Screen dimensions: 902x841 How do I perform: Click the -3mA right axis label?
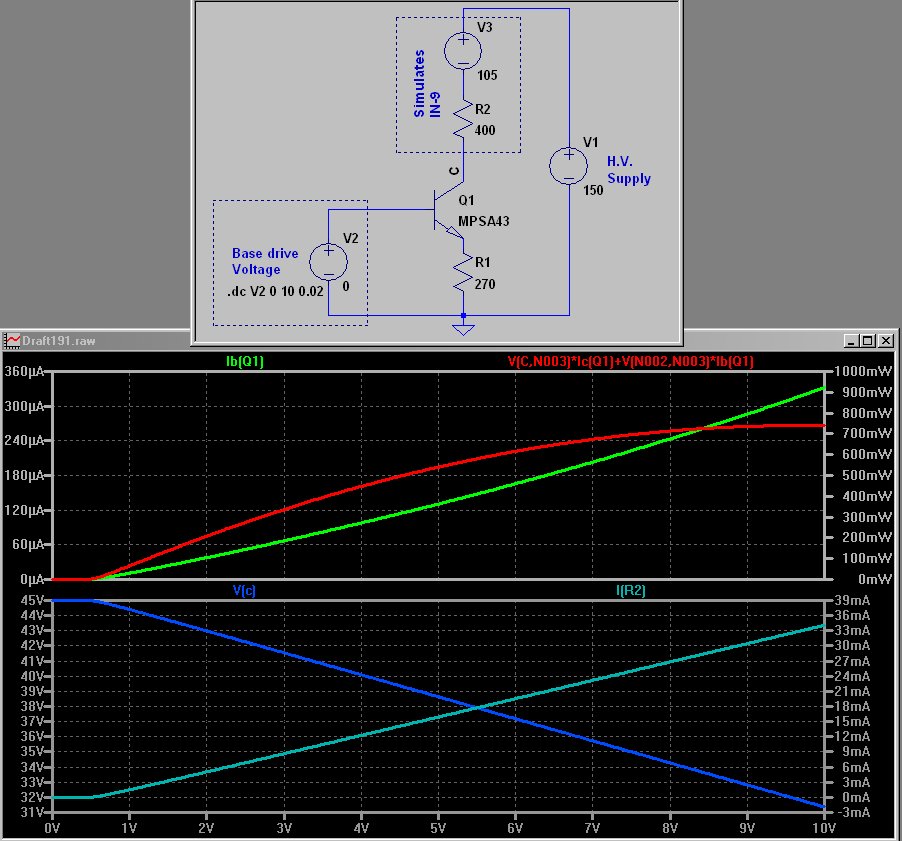[x=852, y=812]
